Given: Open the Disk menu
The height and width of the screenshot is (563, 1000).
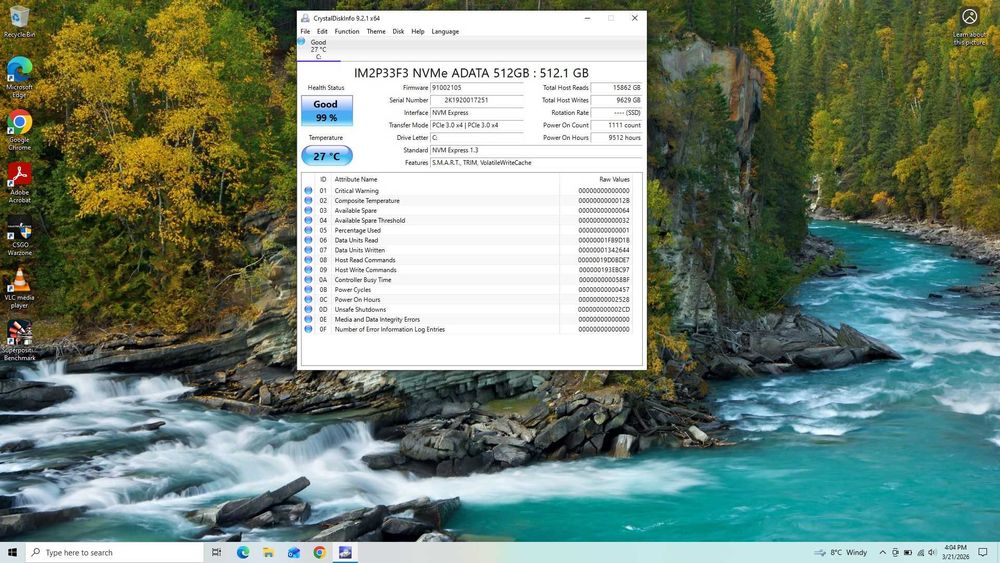Looking at the screenshot, I should (x=398, y=31).
